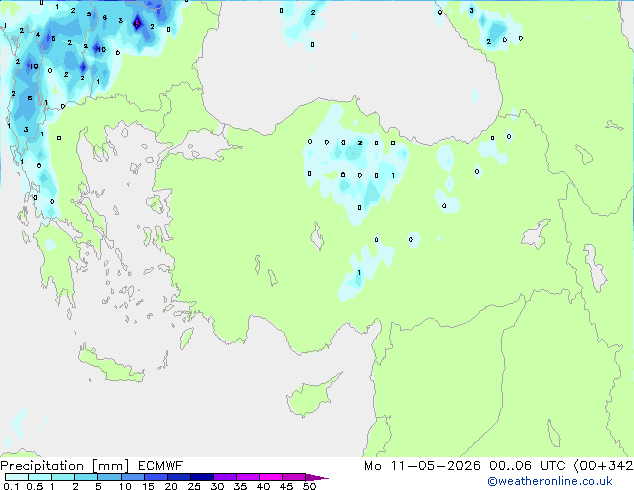Select the 45–50 mm legend swatch
634x490 pixels.
click(x=294, y=477)
